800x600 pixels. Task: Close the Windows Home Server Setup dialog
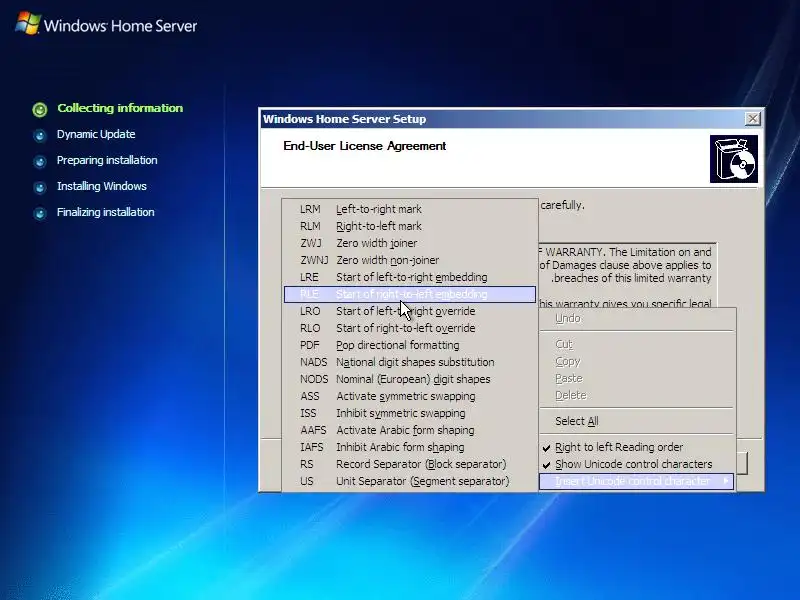pyautogui.click(x=753, y=119)
